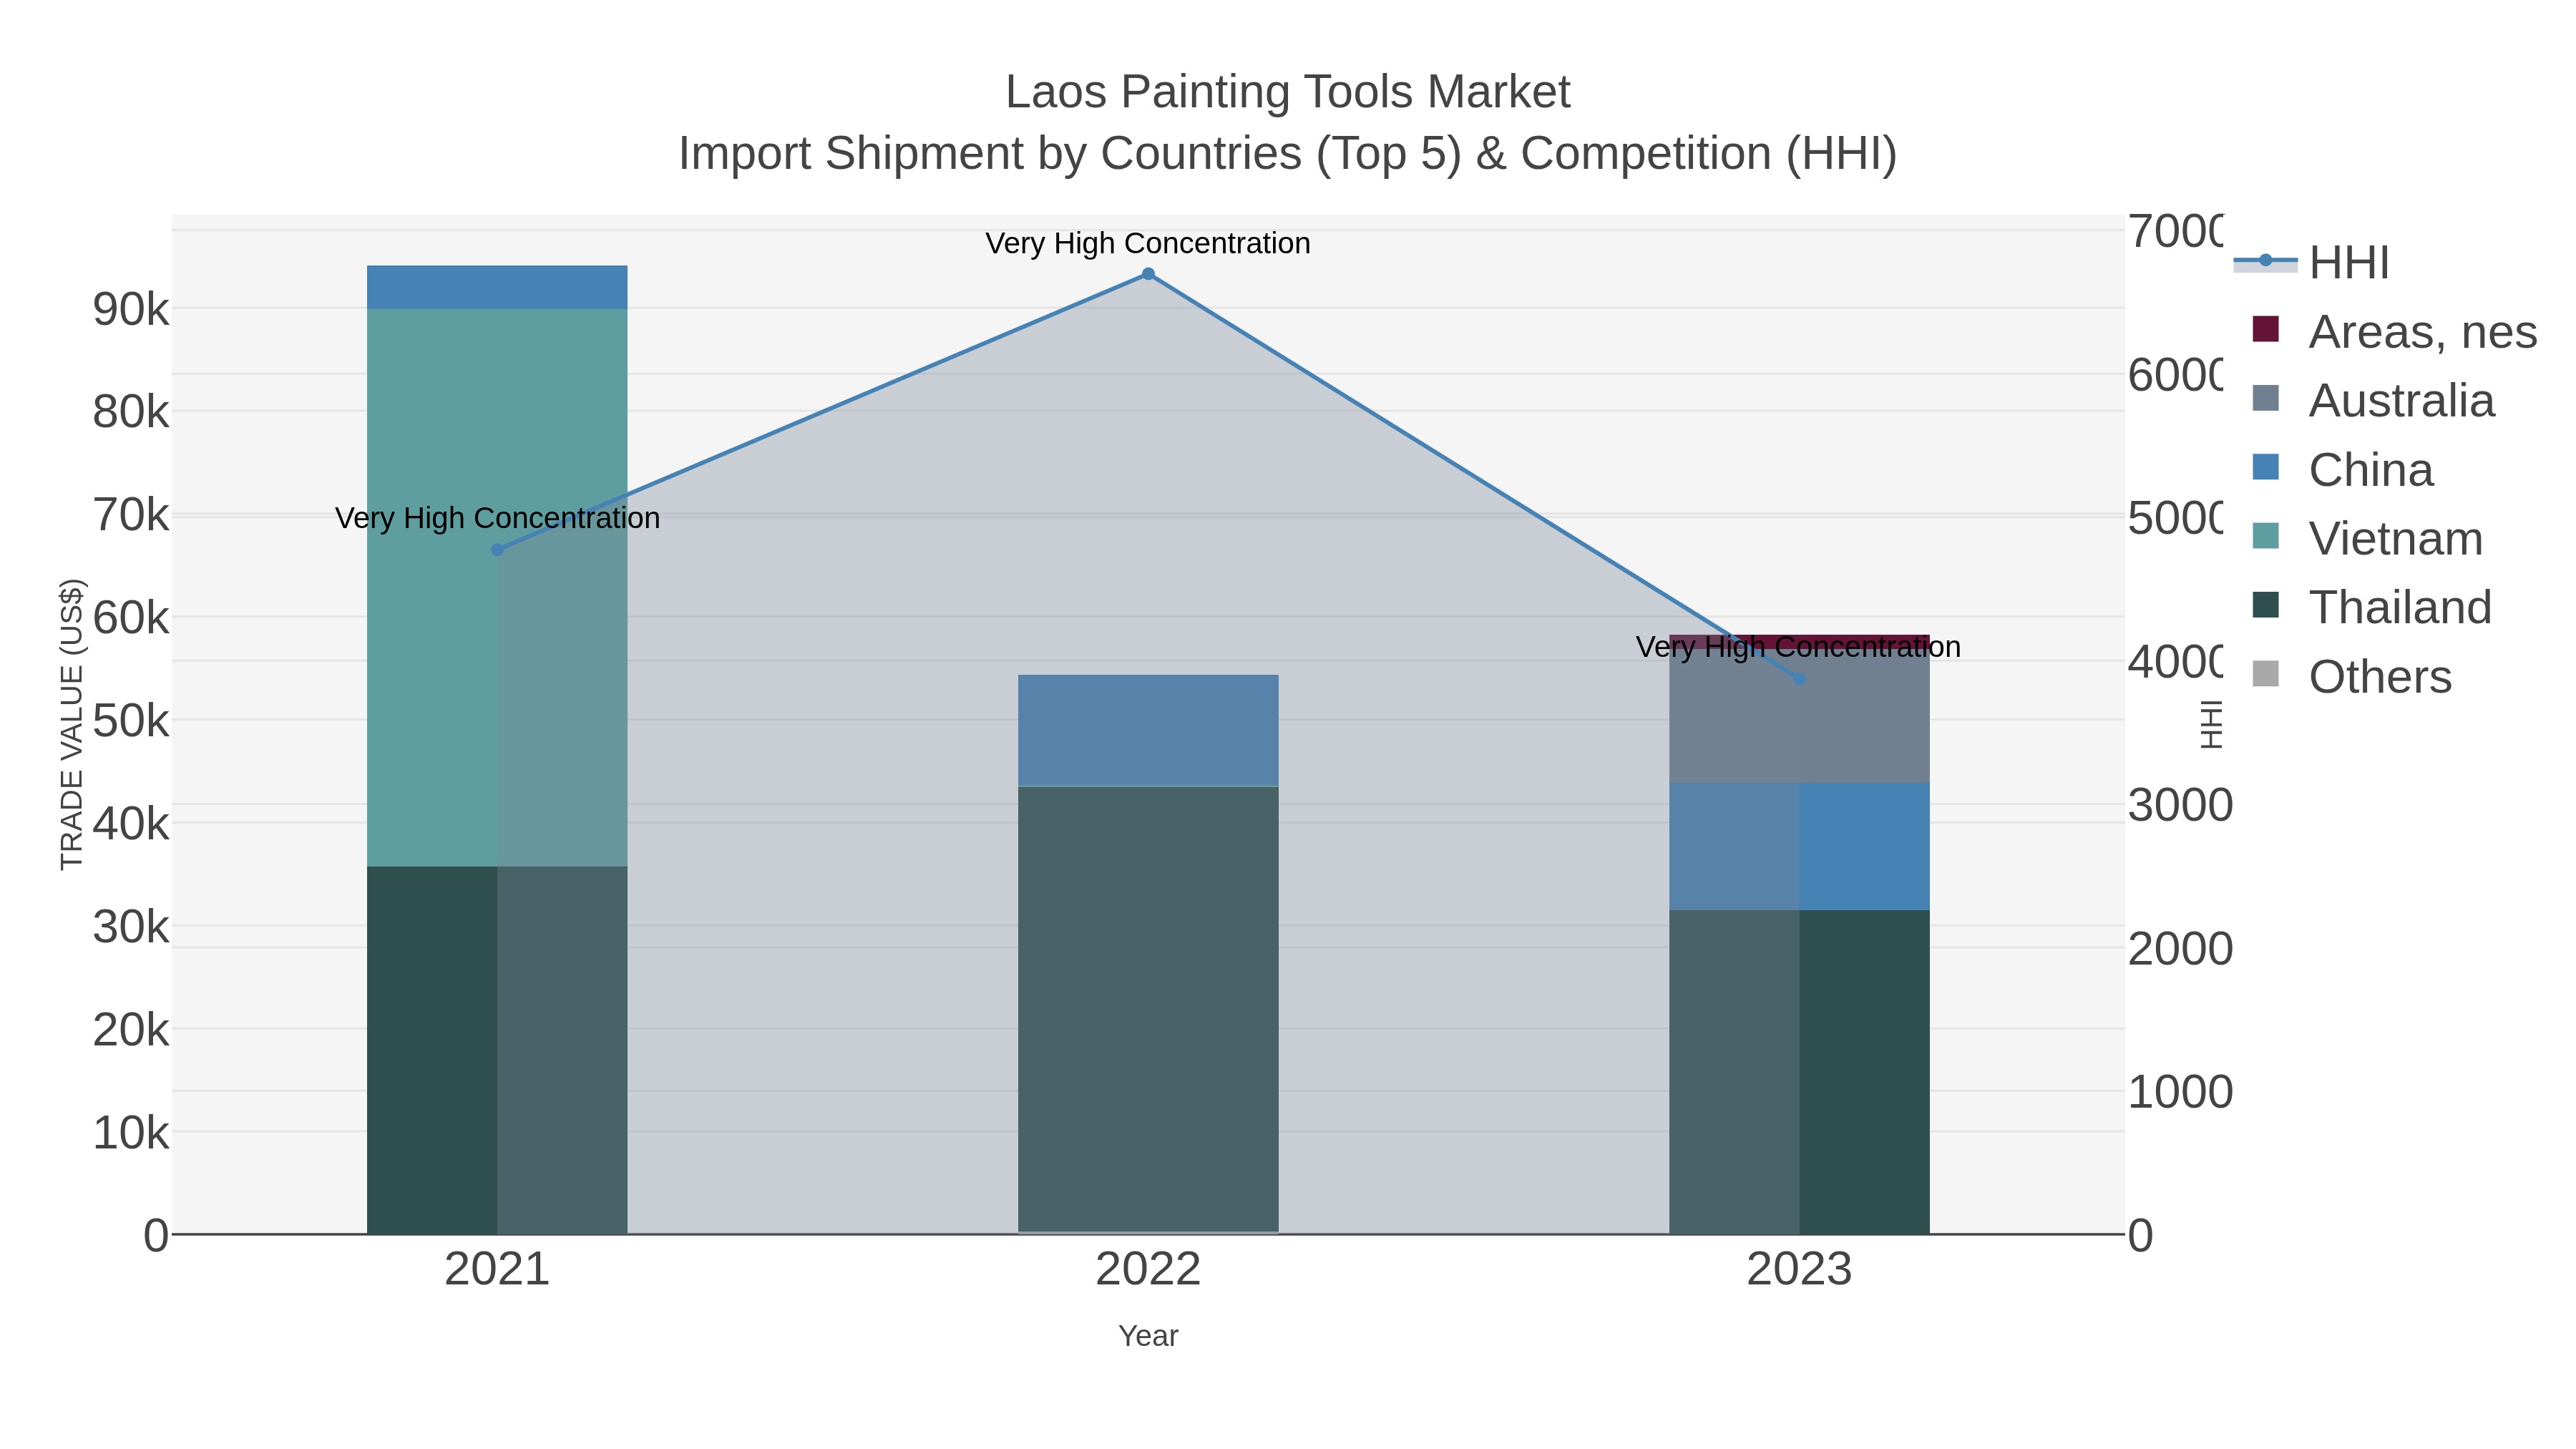Toggle the Vietnam legend entry
The image size is (2576, 1449).
click(2366, 538)
